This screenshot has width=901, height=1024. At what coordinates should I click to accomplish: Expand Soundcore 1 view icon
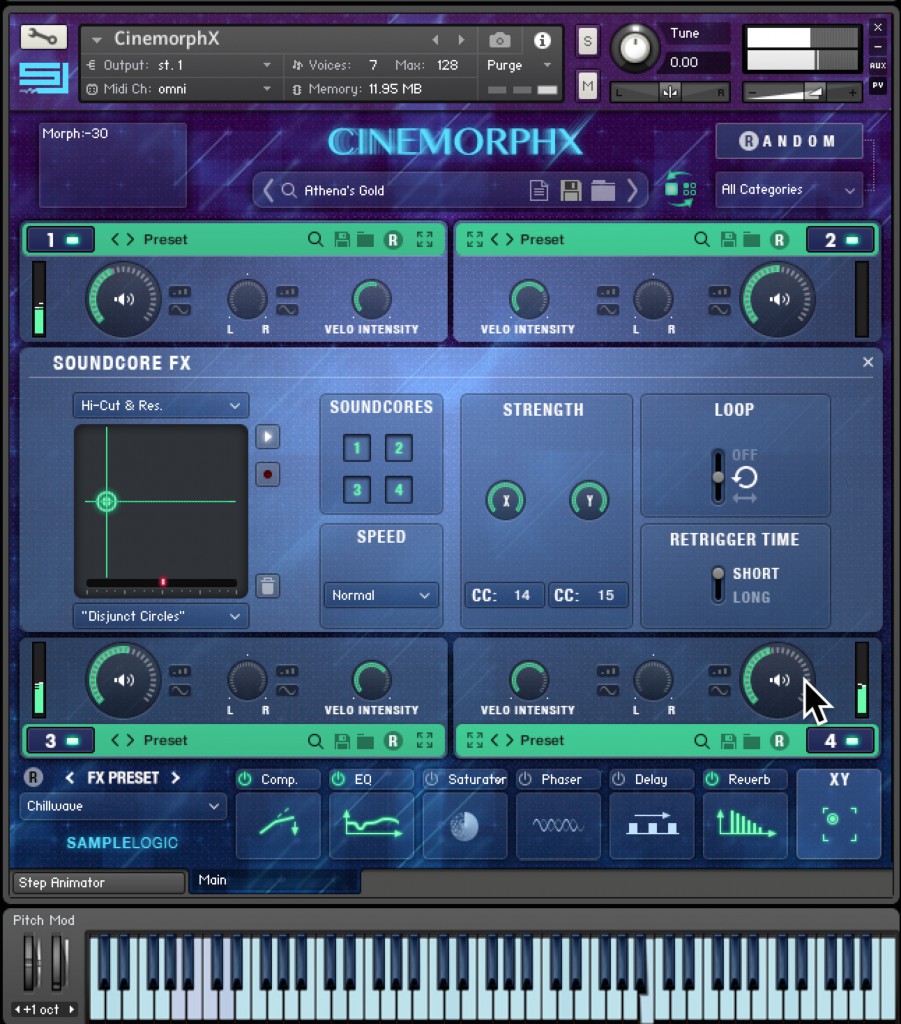point(424,240)
